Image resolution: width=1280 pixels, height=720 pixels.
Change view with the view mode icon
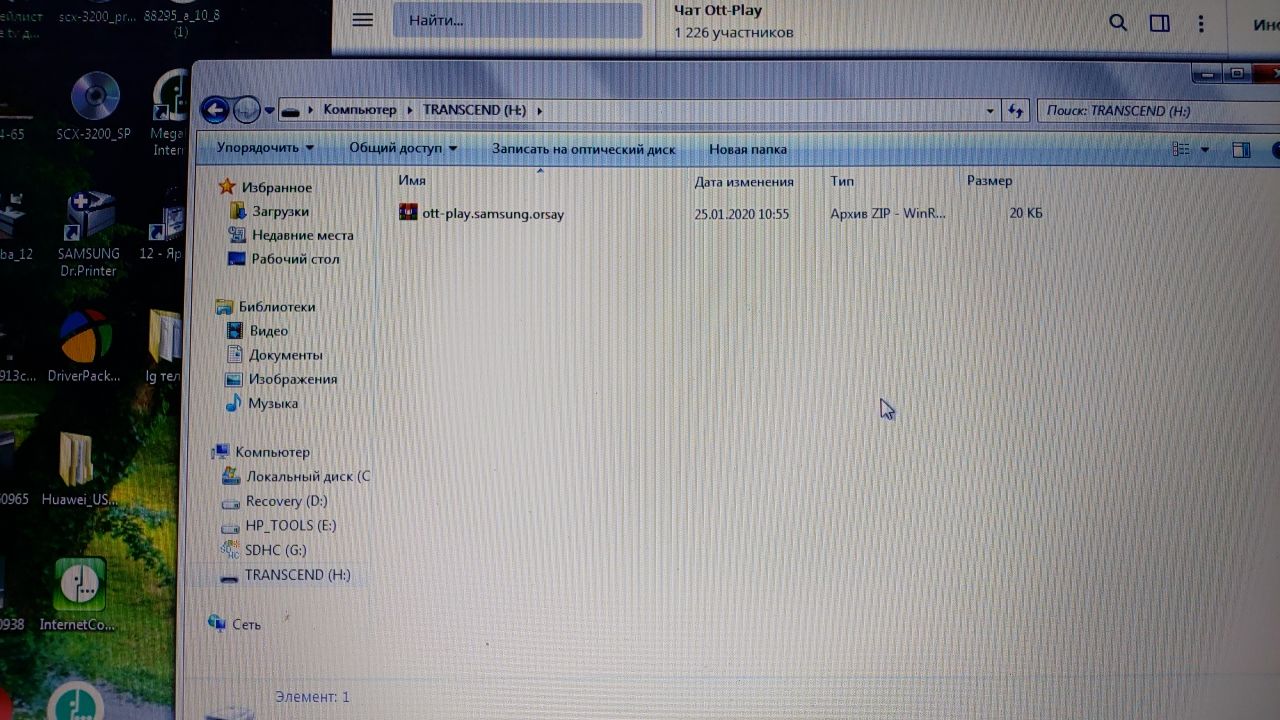[1181, 149]
